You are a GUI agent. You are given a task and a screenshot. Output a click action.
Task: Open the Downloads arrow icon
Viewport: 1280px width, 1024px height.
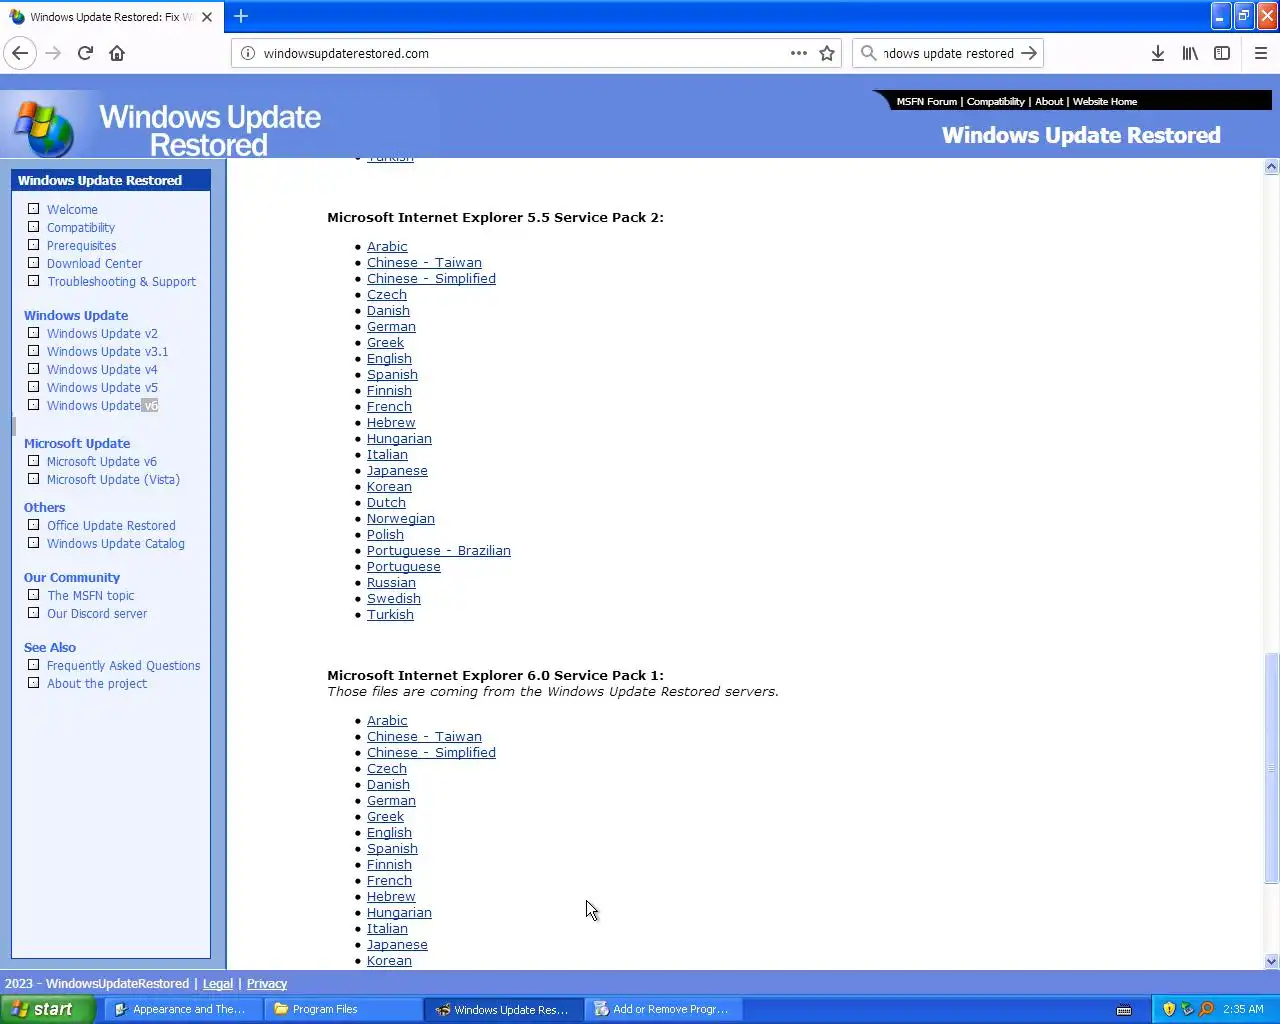(1158, 53)
